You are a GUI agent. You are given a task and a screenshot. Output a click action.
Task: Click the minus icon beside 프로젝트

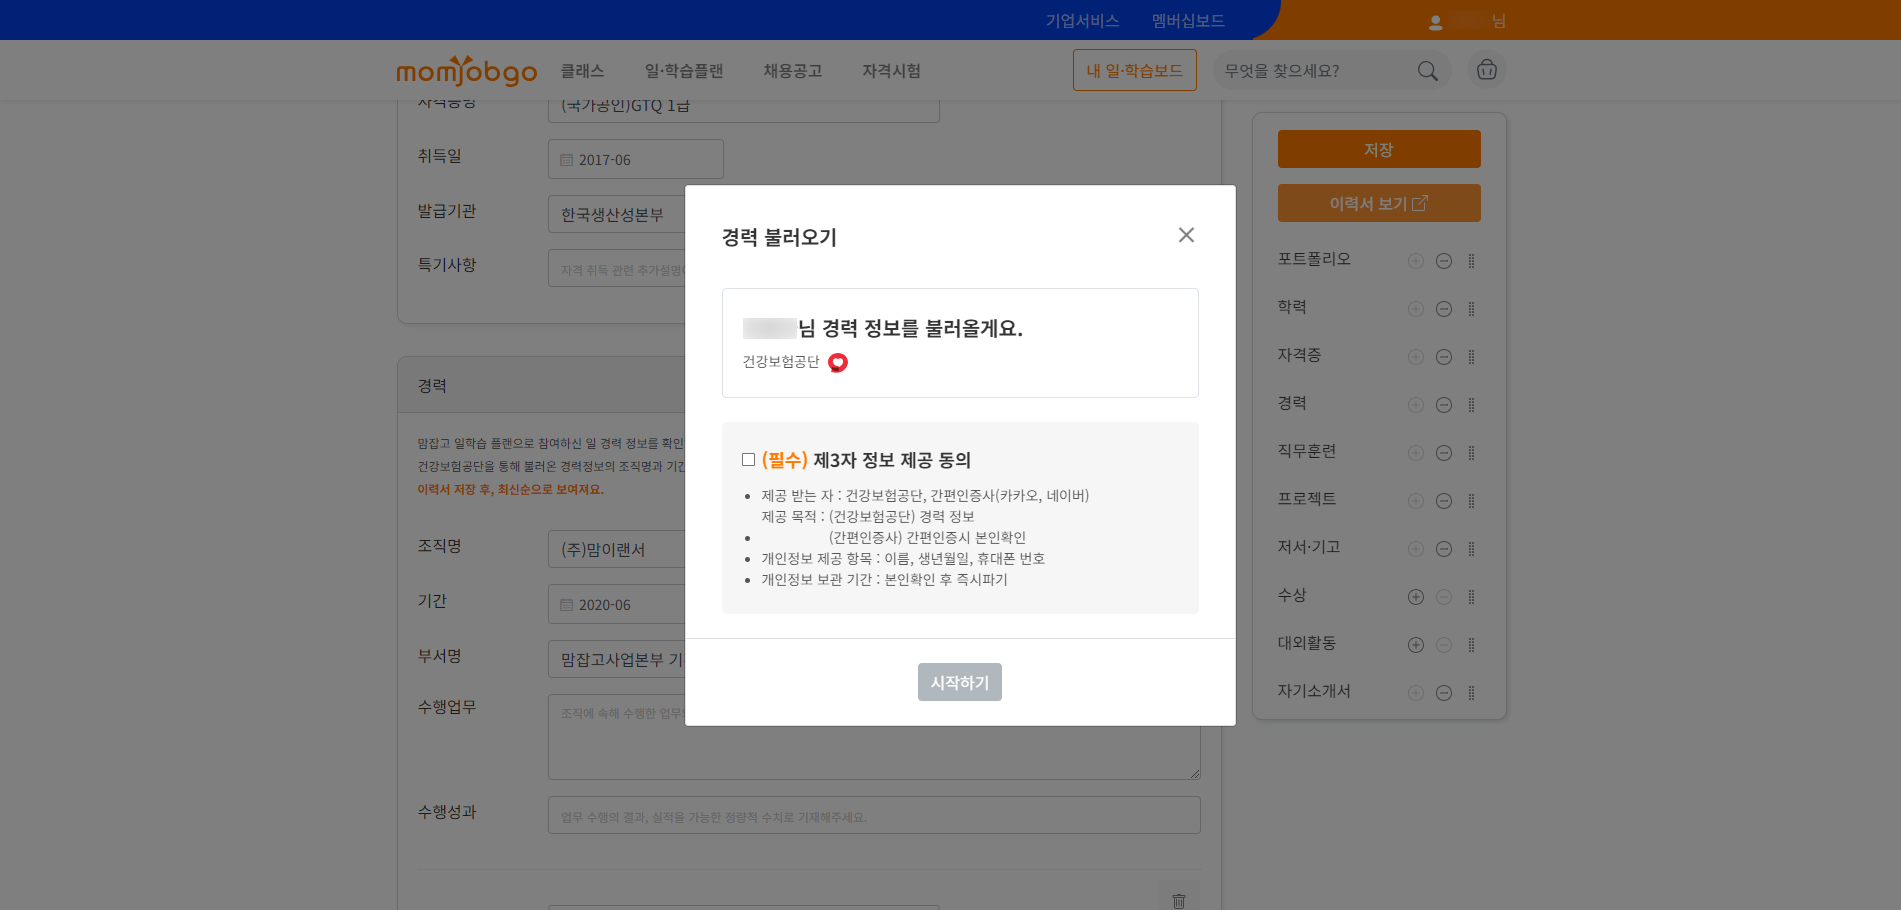1443,501
